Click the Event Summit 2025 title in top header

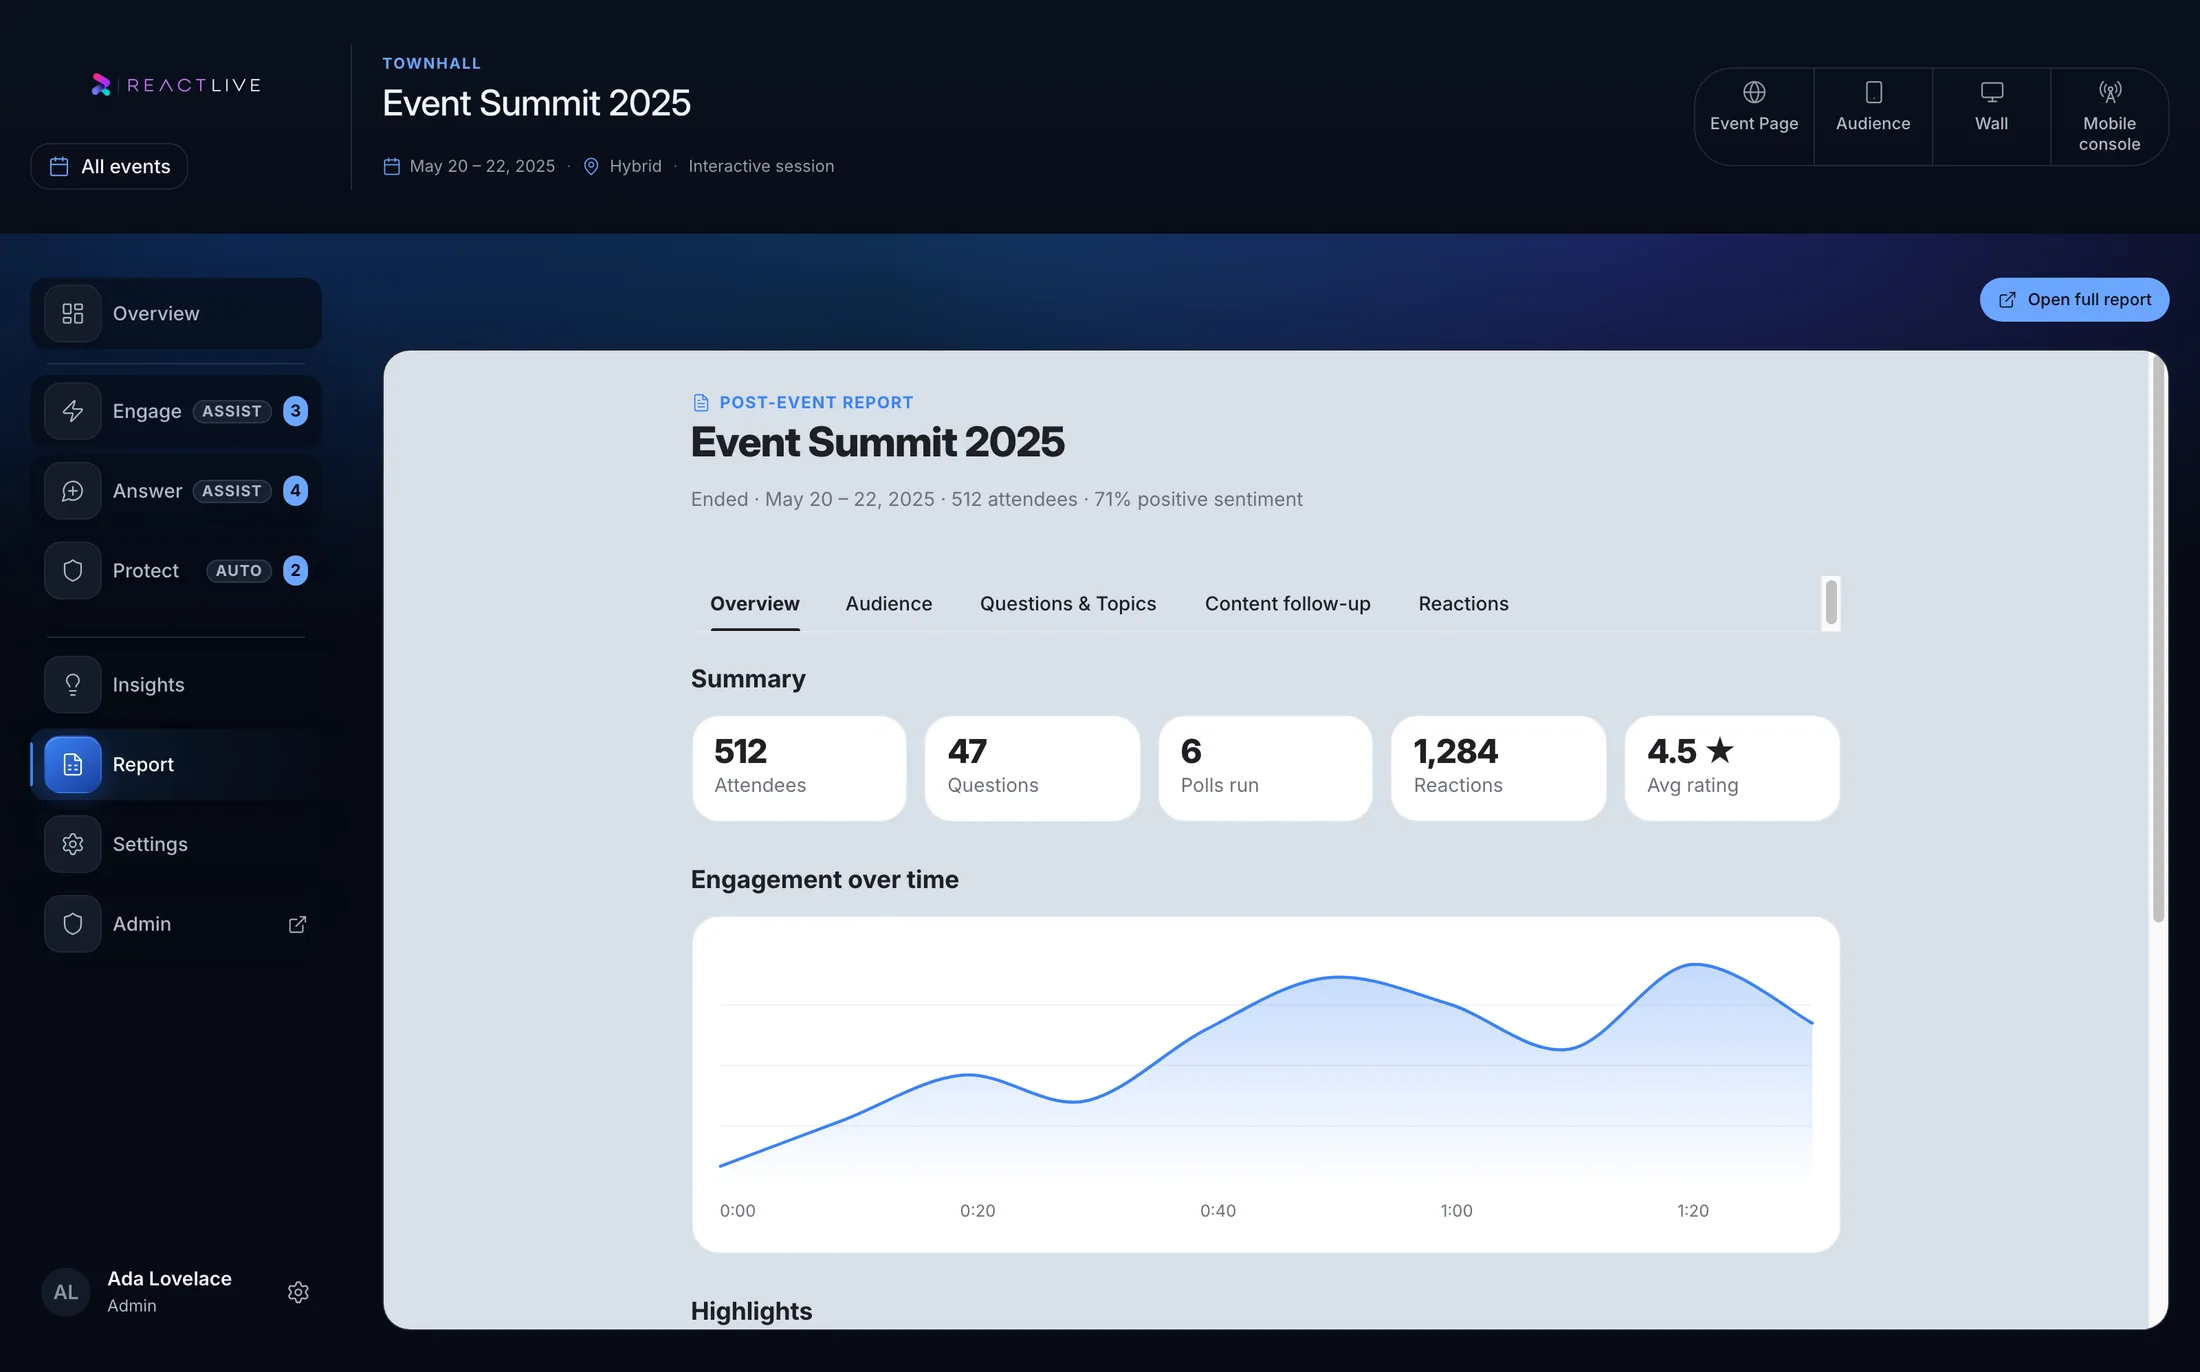pyautogui.click(x=536, y=103)
